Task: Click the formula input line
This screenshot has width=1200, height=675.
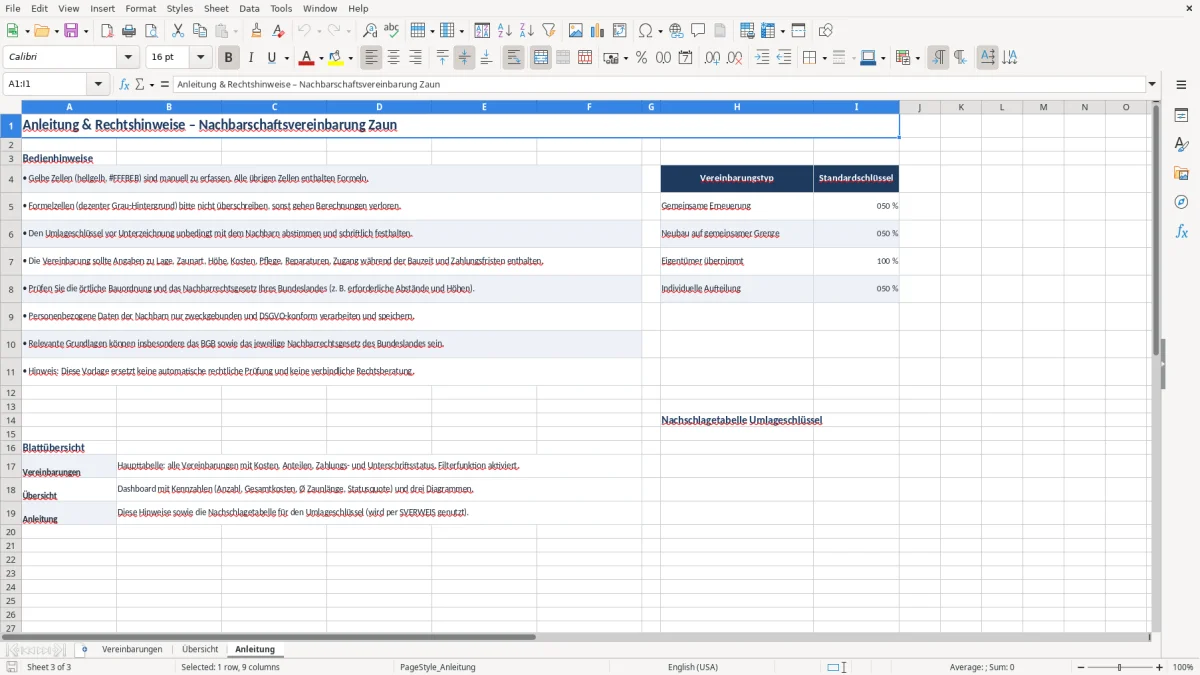Action: [x=658, y=85]
